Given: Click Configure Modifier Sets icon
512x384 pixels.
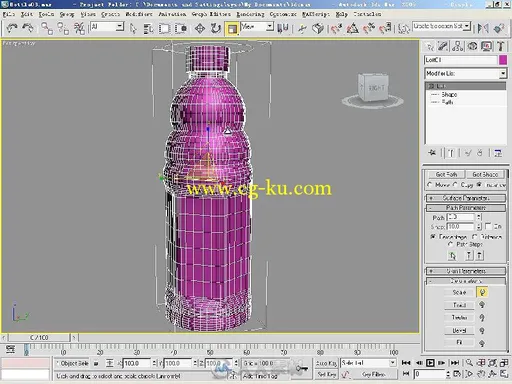Looking at the screenshot, I should pyautogui.click(x=498, y=153).
